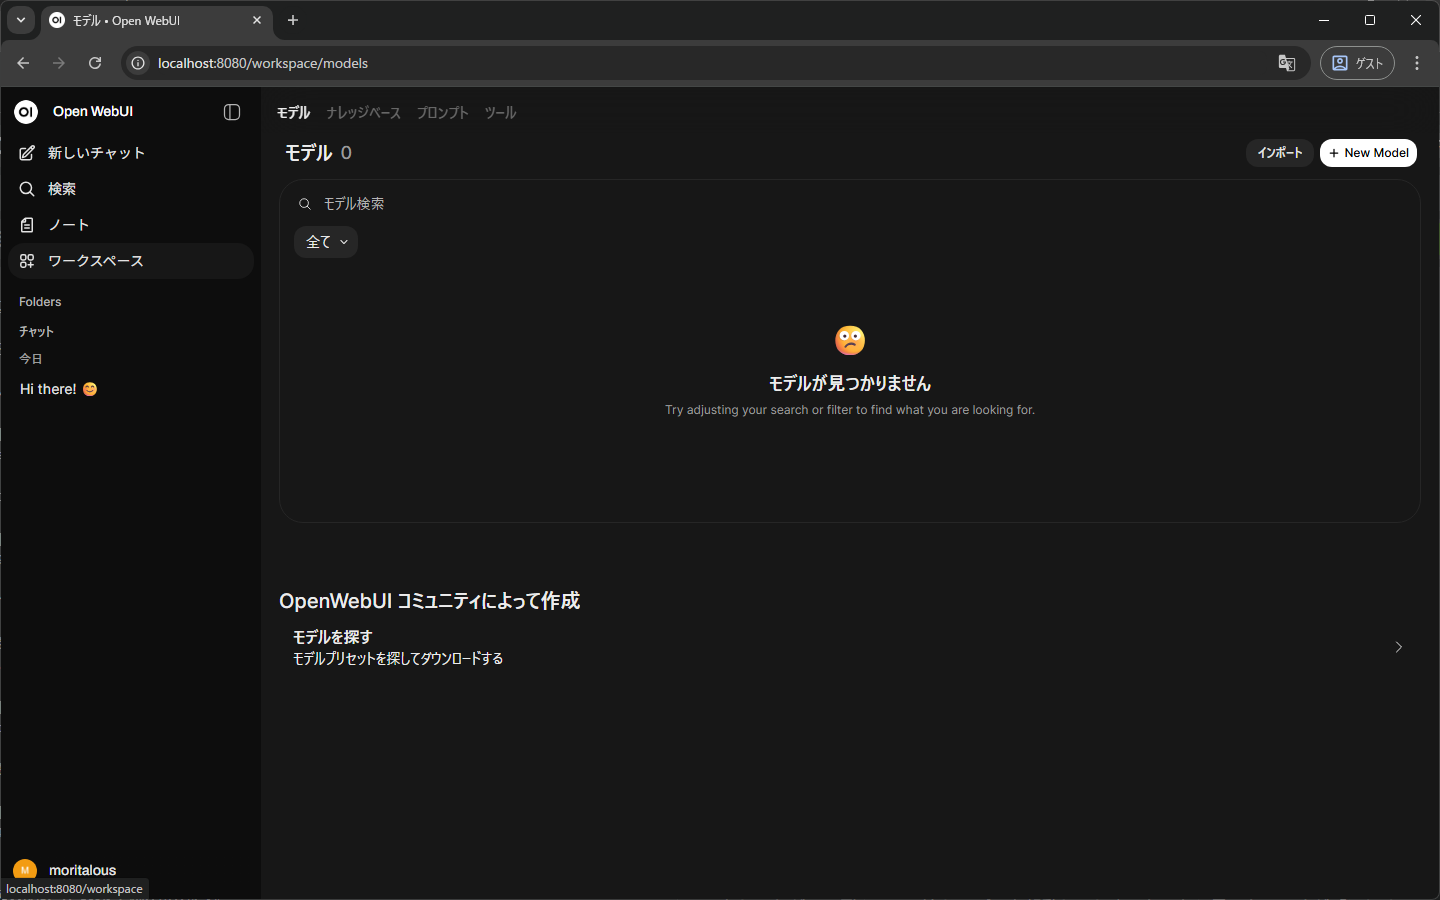Open a new browser tab with plus icon

pyautogui.click(x=293, y=20)
